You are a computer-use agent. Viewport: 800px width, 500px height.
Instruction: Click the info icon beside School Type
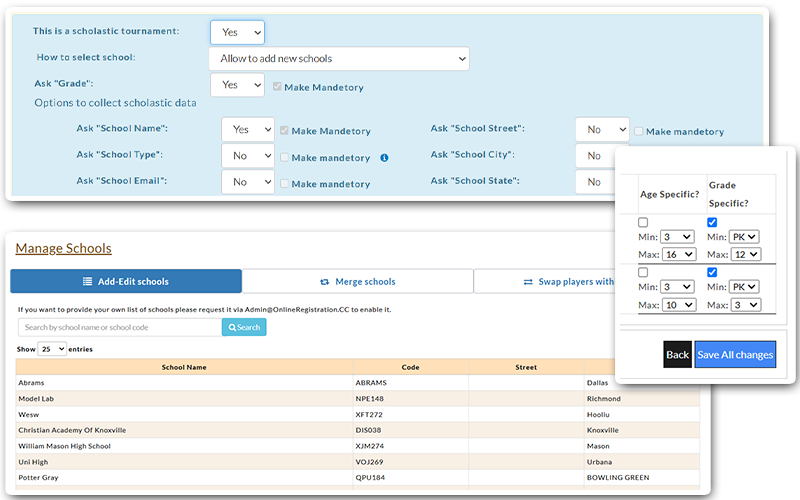(x=385, y=158)
